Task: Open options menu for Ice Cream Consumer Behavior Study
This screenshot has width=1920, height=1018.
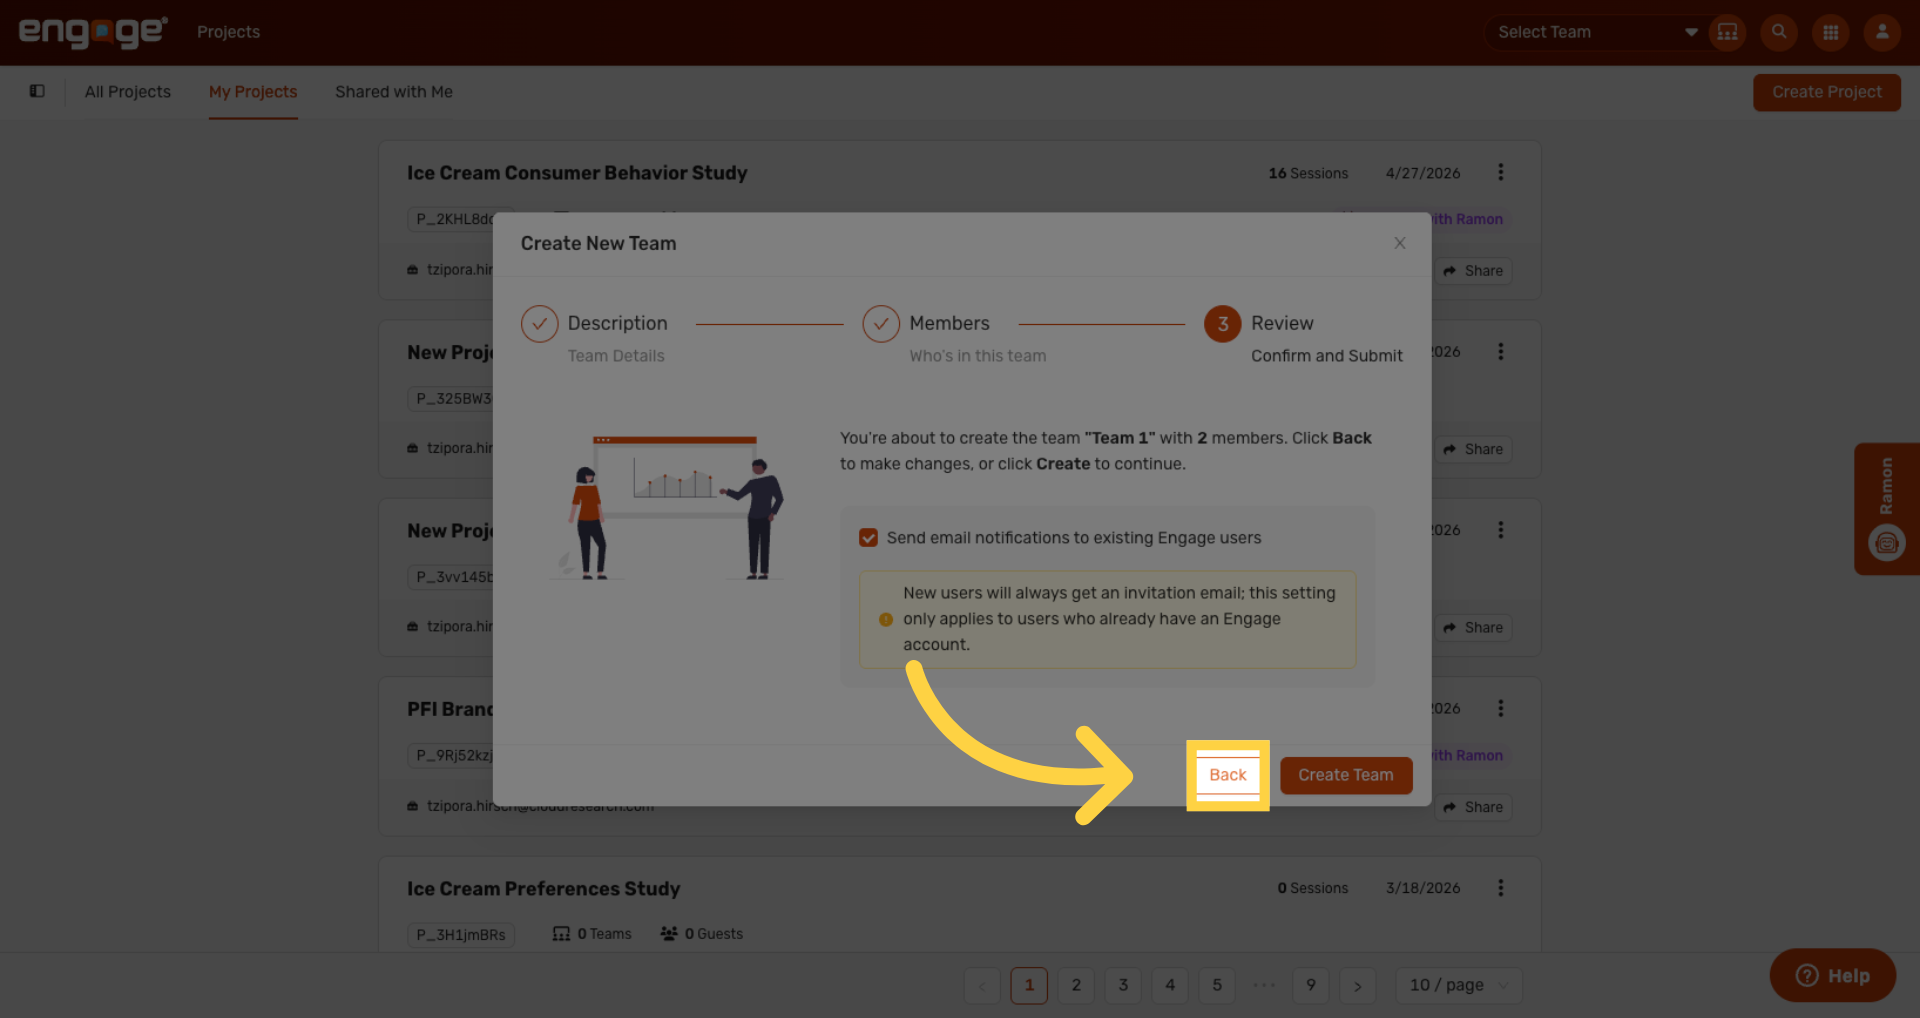Action: pyautogui.click(x=1500, y=172)
